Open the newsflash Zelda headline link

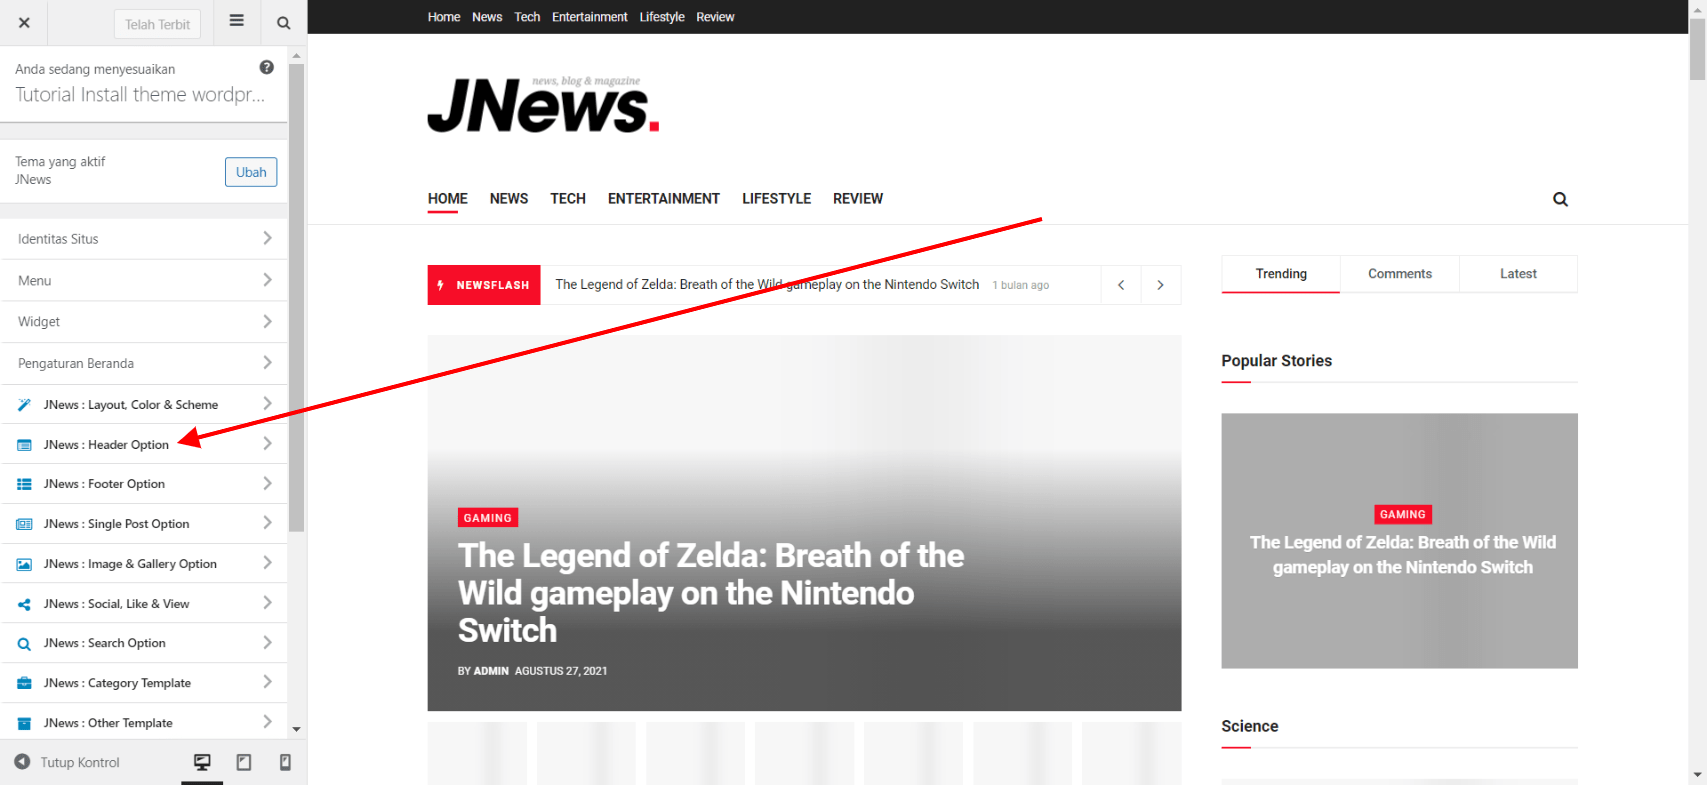pos(767,285)
